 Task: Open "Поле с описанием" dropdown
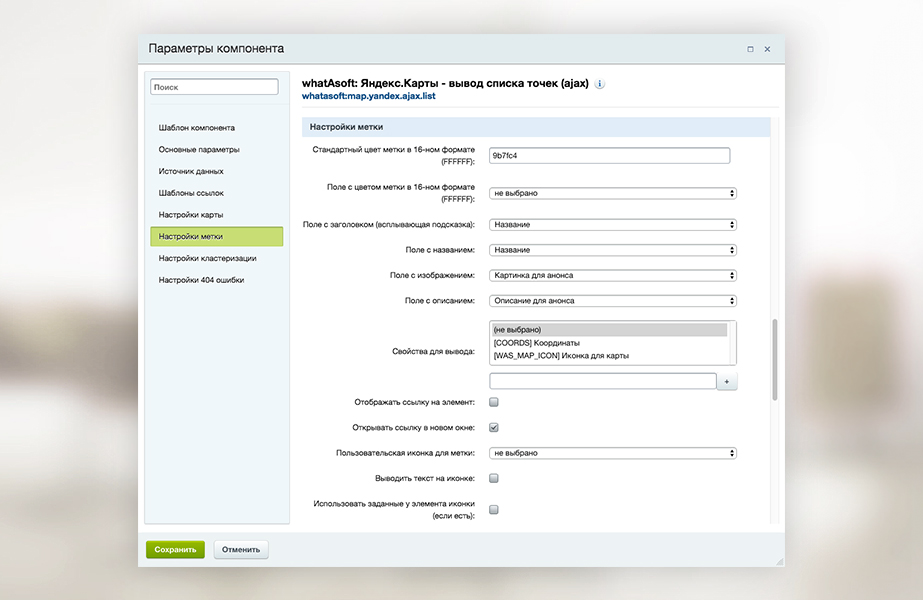pyautogui.click(x=613, y=300)
